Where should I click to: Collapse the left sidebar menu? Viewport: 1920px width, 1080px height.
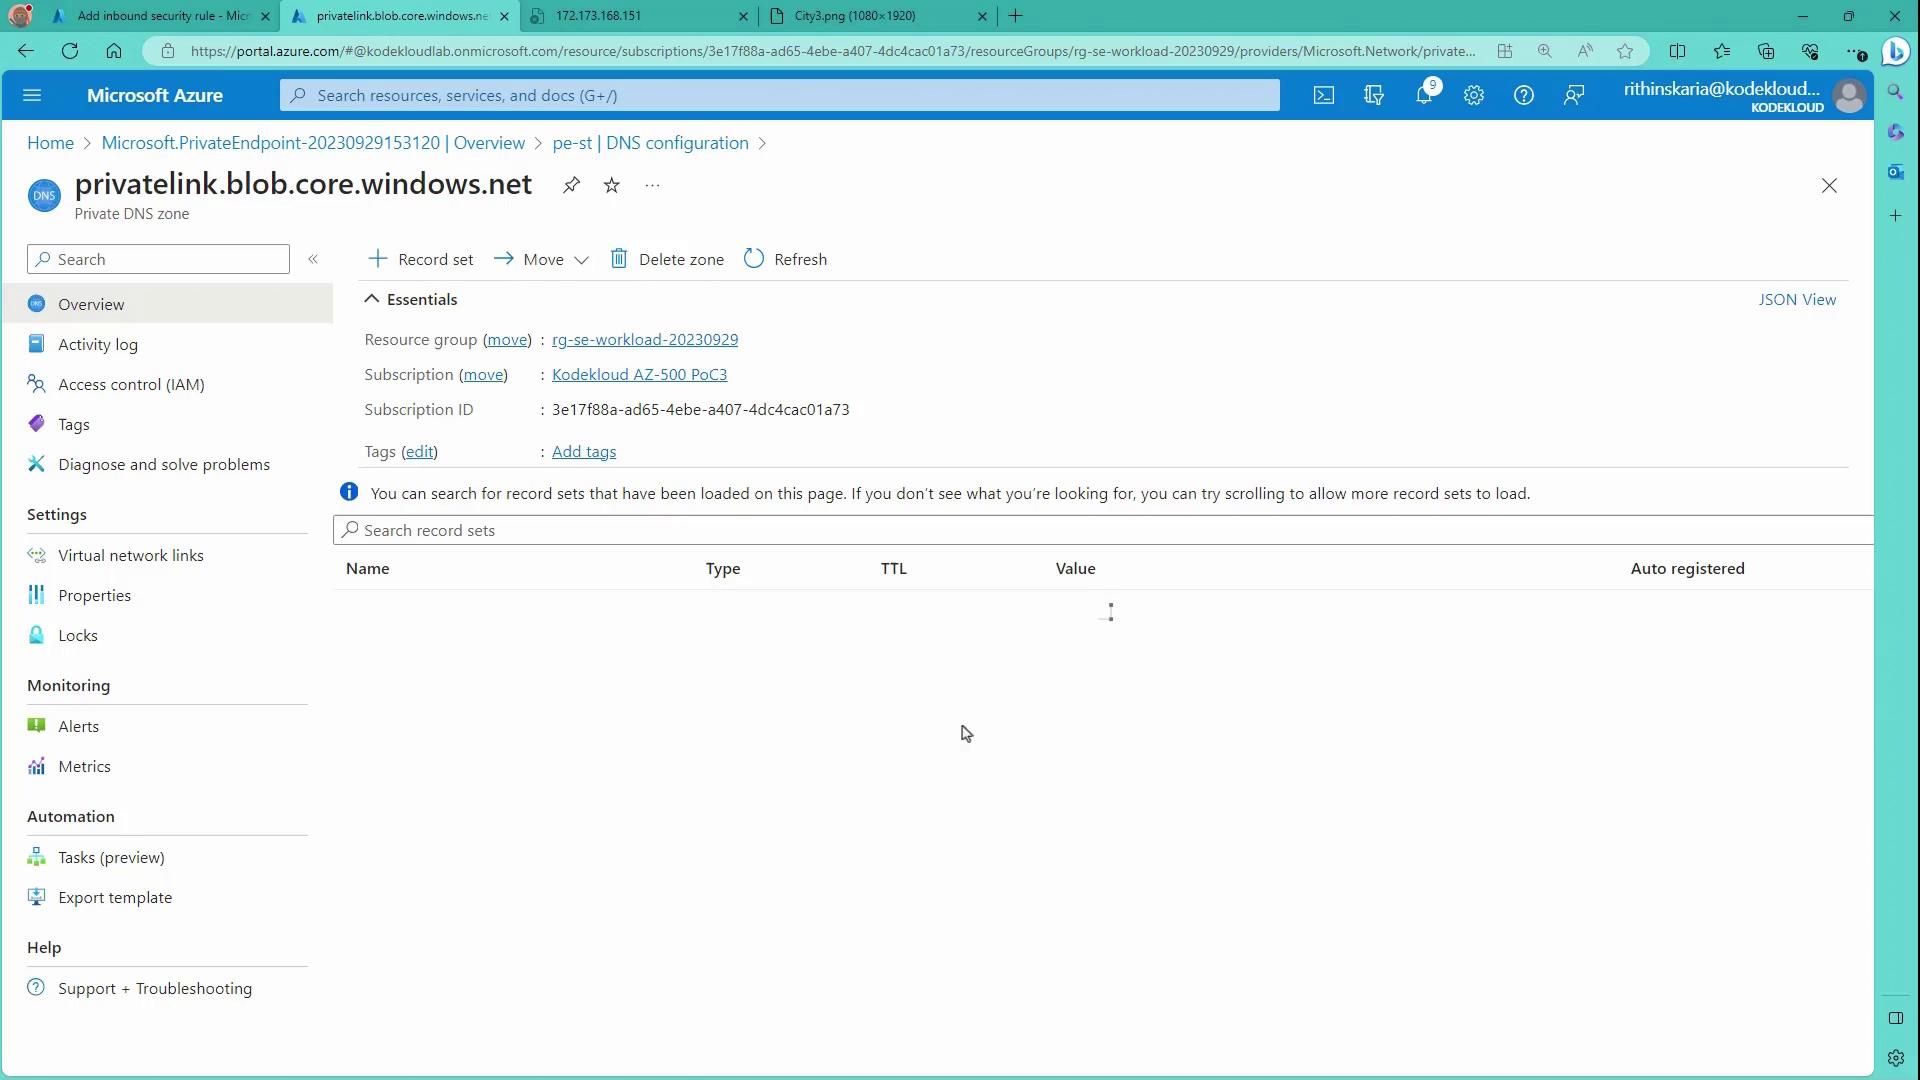[313, 259]
